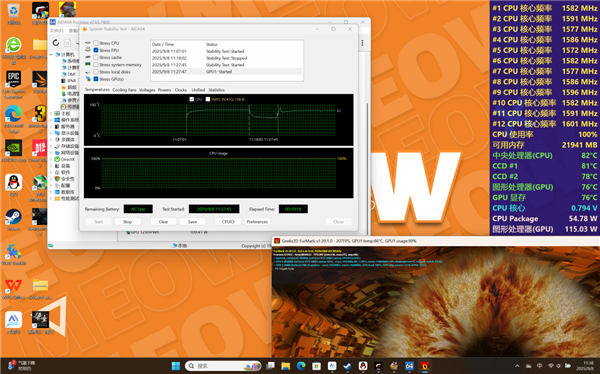This screenshot has height=374, width=600.
Task: Click the Preferences button
Action: 257,222
